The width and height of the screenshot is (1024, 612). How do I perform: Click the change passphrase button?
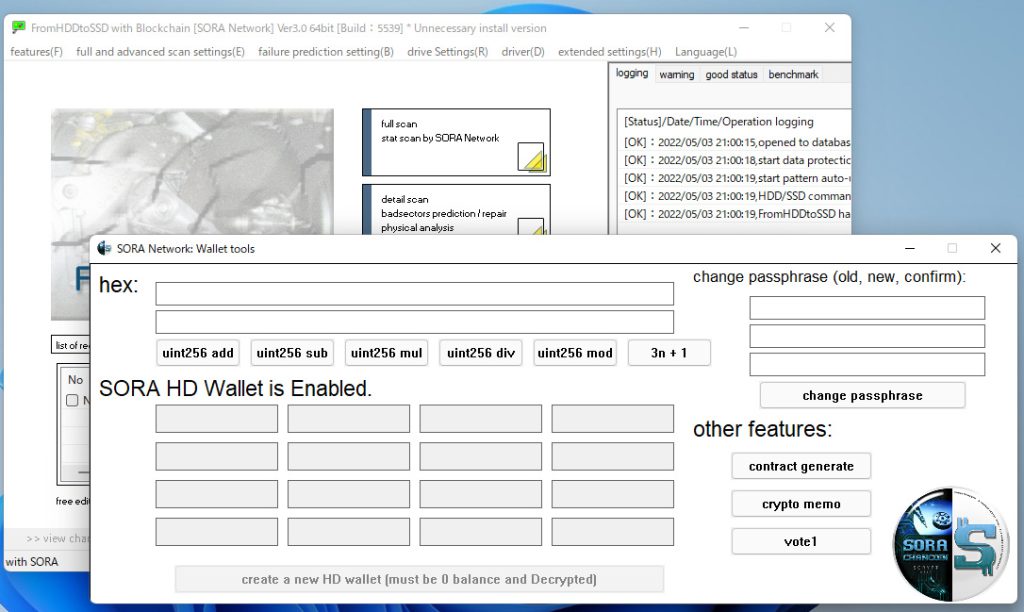(862, 395)
